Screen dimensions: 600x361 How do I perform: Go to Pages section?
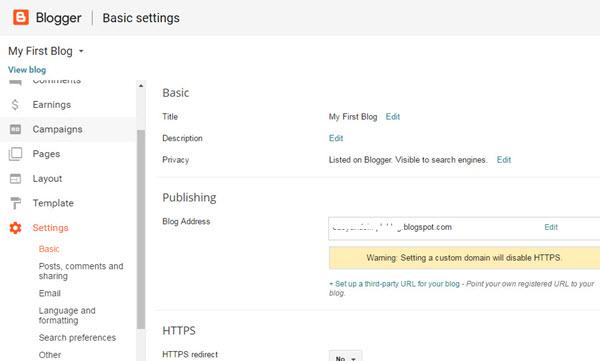pos(46,154)
